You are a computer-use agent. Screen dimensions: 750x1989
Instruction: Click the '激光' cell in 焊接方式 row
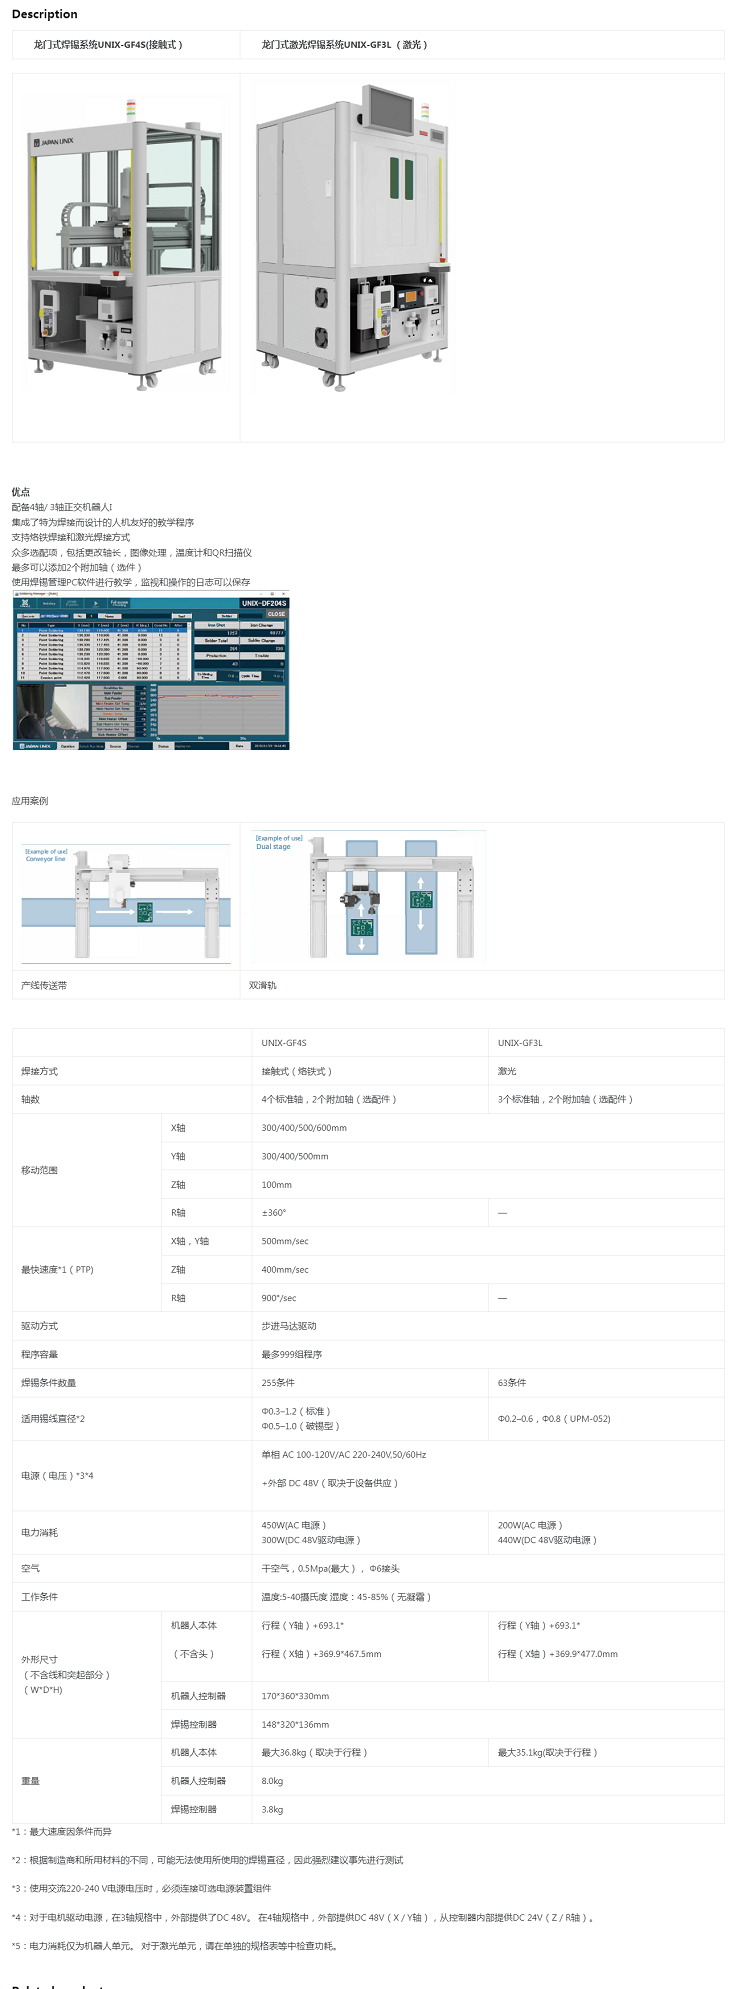507,1071
